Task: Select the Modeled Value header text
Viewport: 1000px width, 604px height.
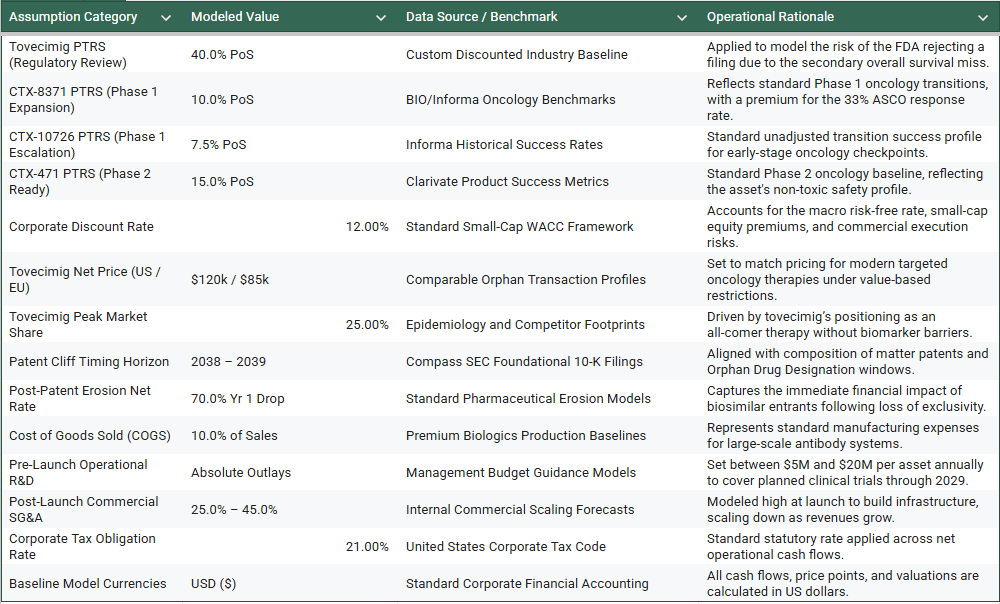Action: click(235, 17)
